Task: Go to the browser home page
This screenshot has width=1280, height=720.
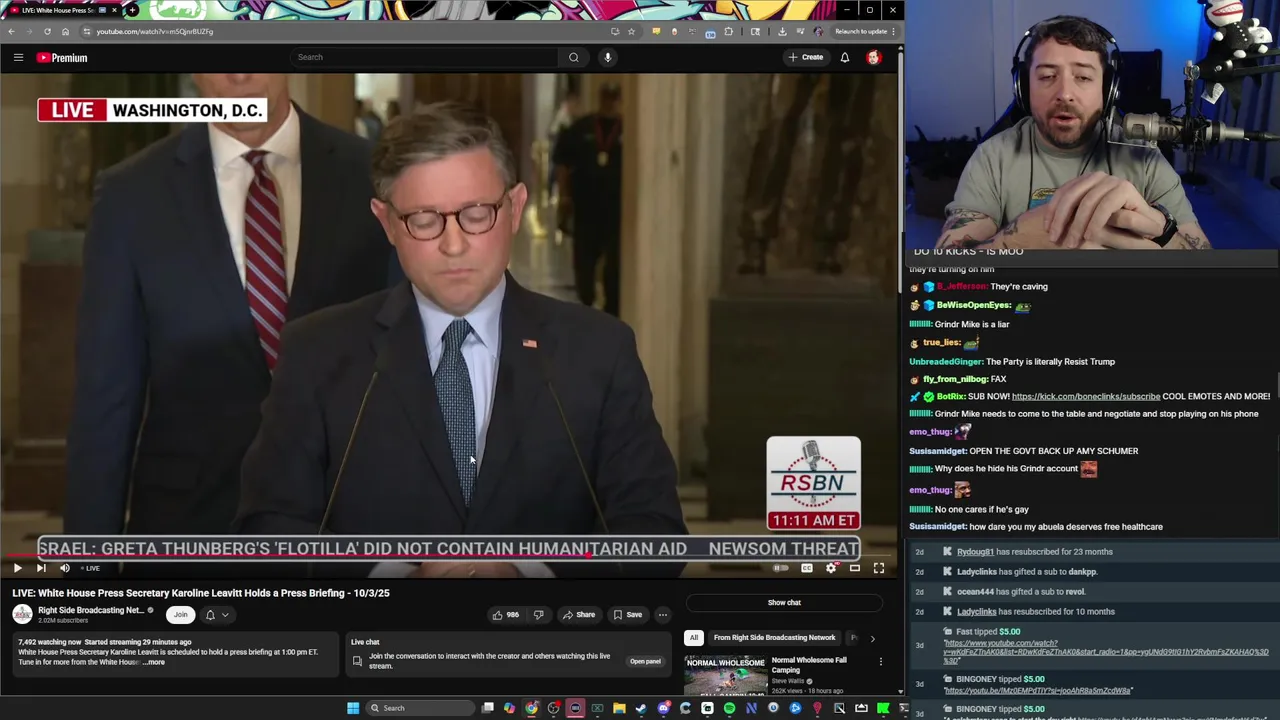Action: pyautogui.click(x=65, y=31)
